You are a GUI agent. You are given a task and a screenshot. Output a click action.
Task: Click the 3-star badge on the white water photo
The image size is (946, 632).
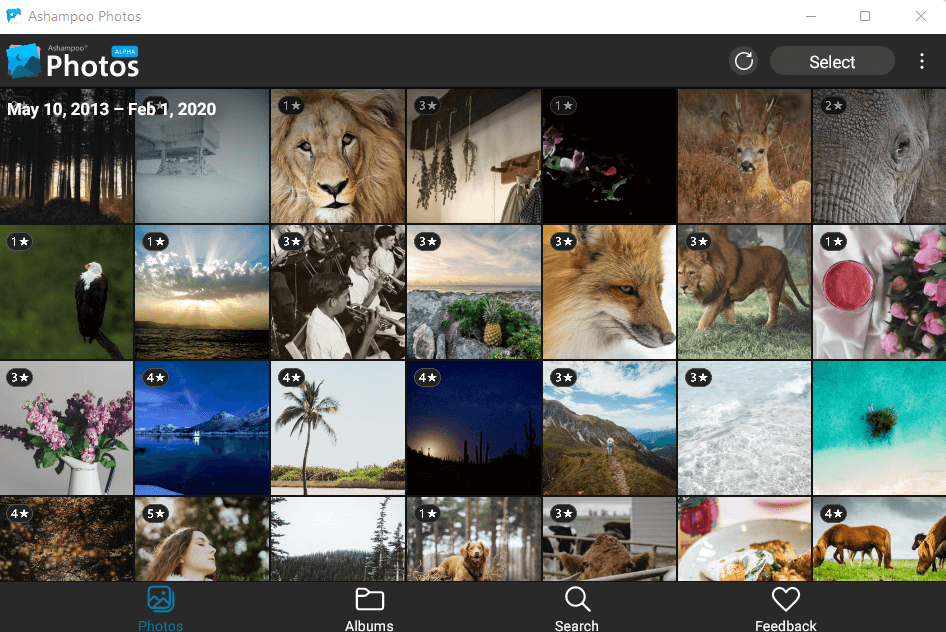698,378
